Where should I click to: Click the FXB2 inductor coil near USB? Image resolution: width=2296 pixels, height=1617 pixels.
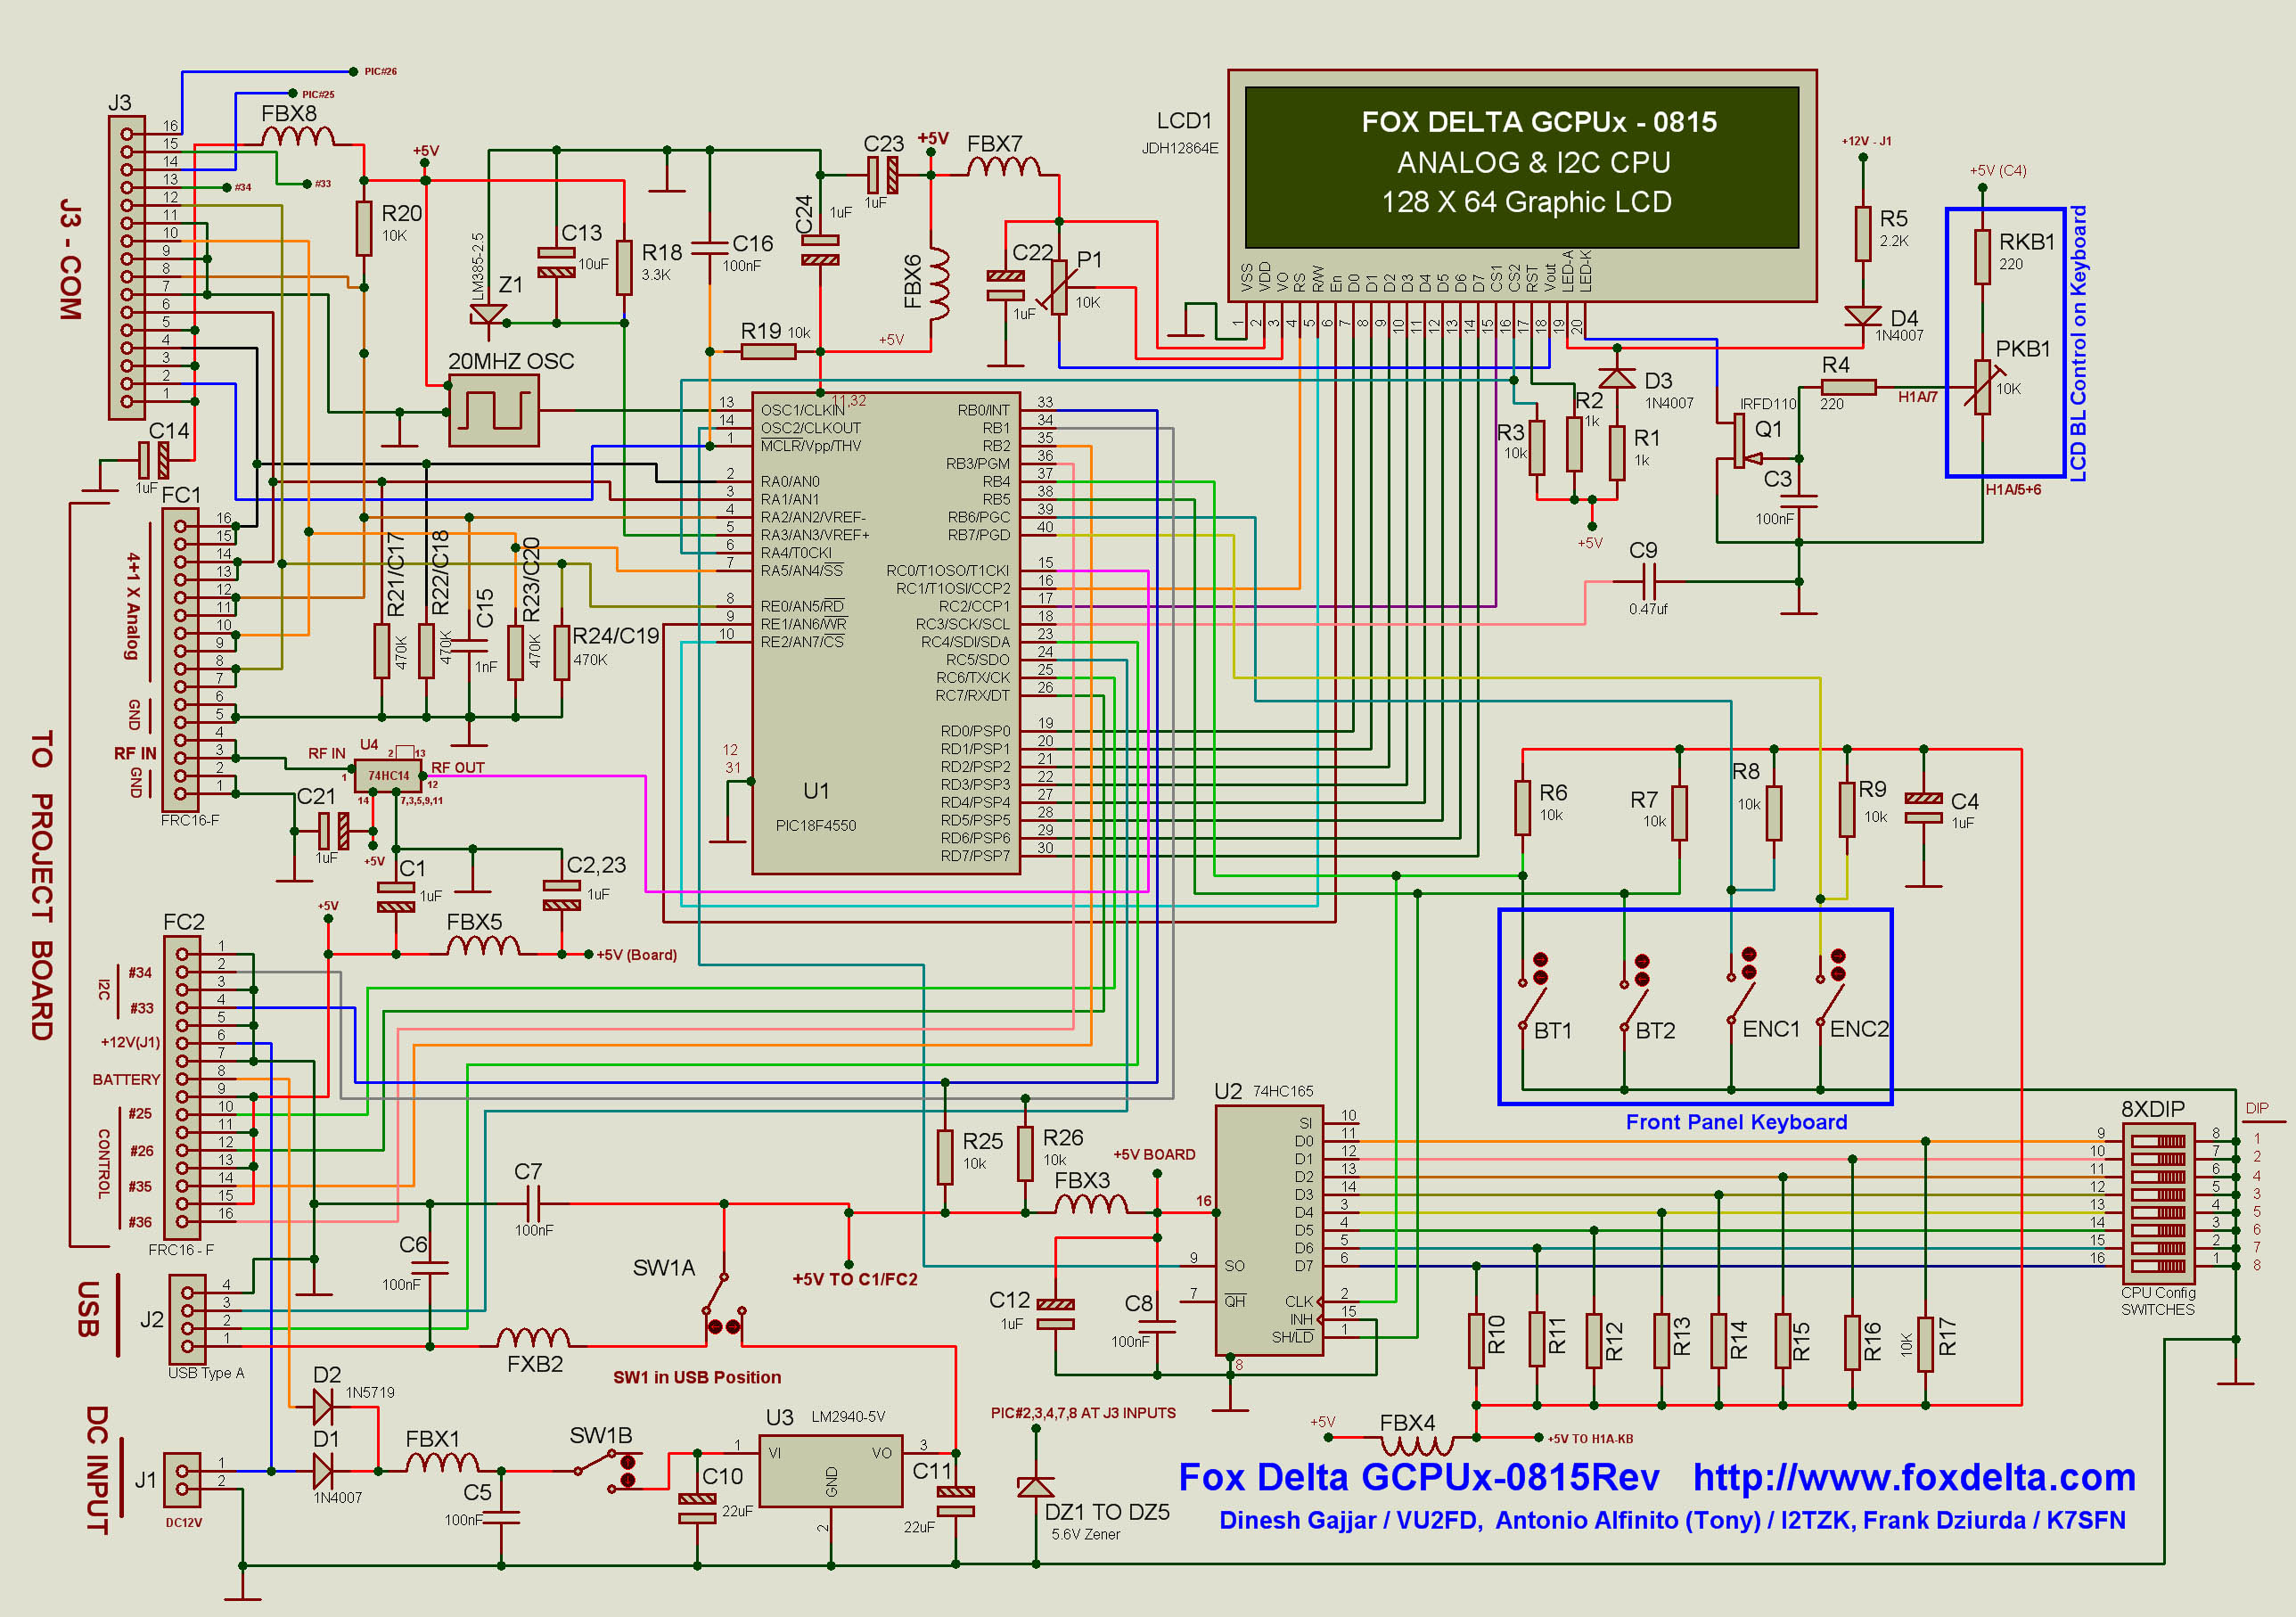[x=533, y=1337]
